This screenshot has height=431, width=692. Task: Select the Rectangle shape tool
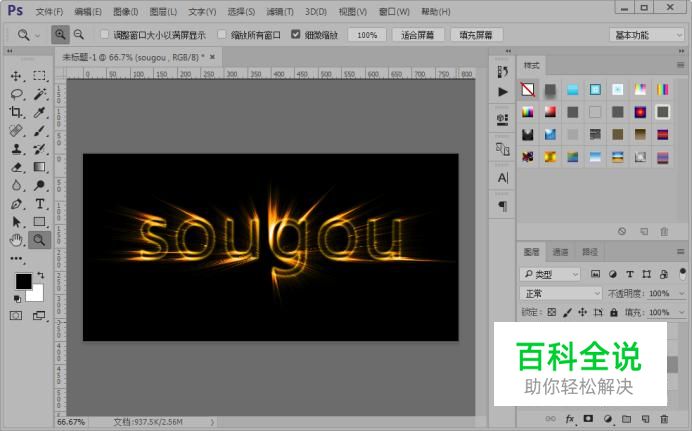point(39,221)
